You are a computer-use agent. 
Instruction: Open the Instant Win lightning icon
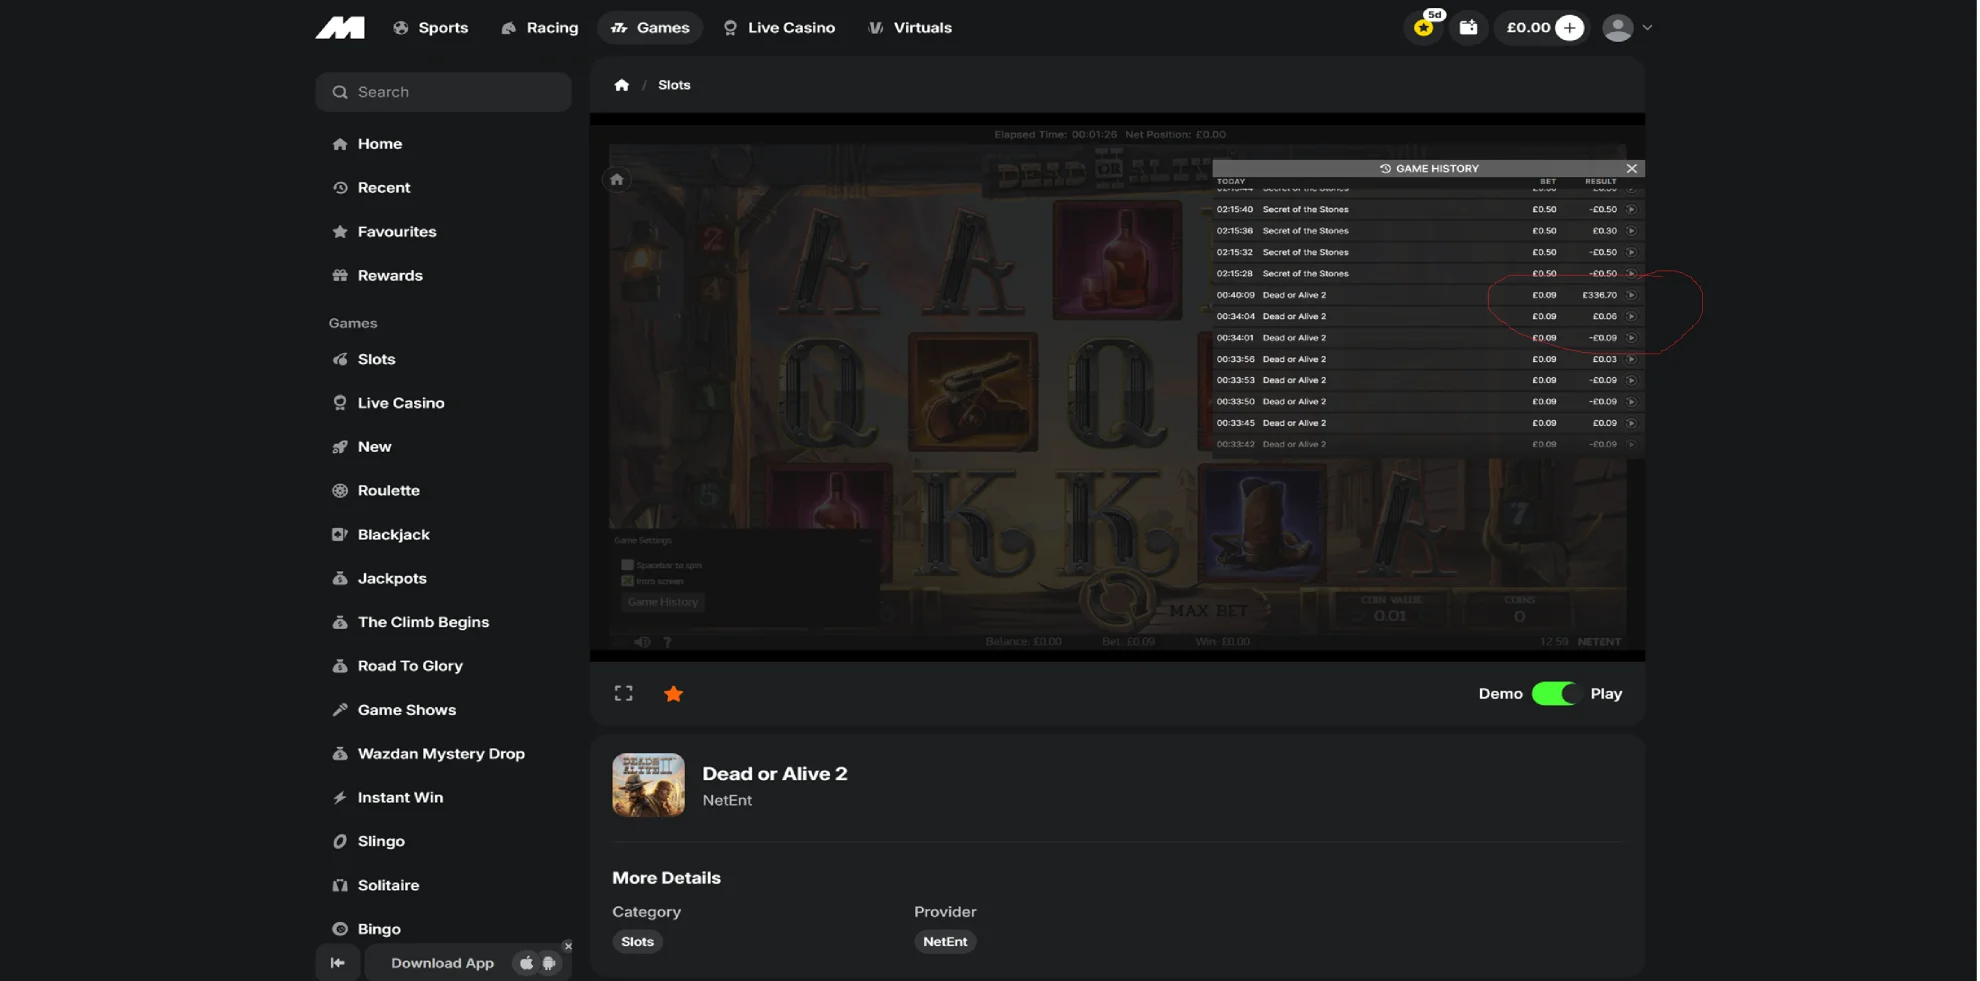point(340,798)
